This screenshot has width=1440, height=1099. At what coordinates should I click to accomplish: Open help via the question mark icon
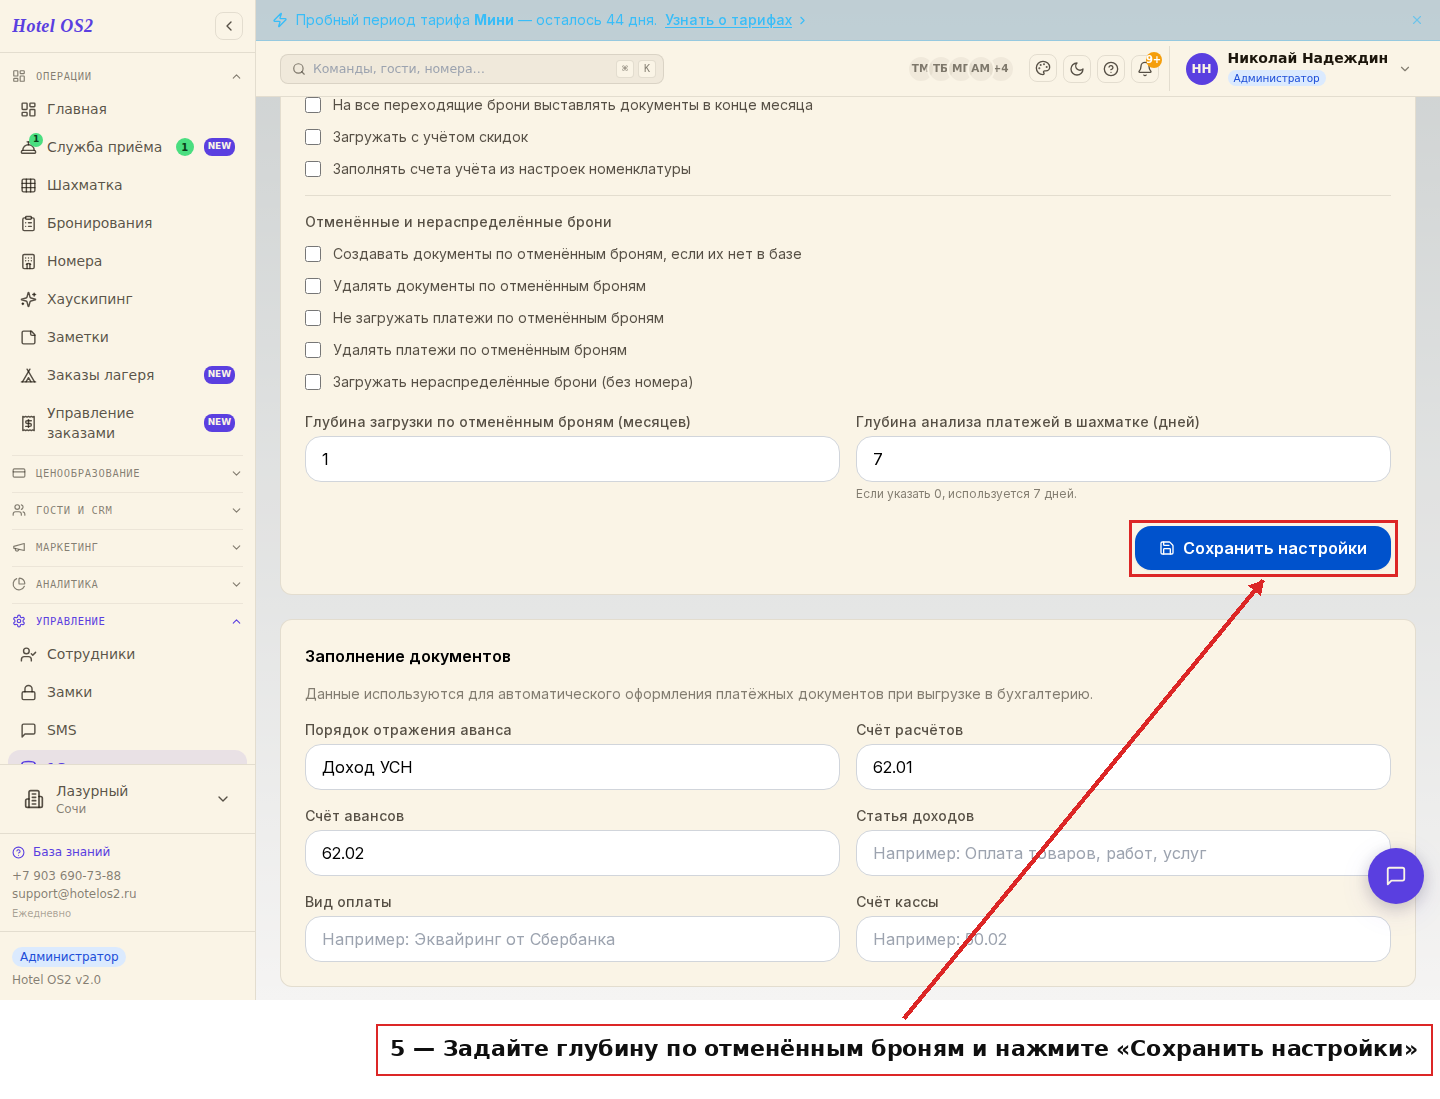pos(1111,69)
